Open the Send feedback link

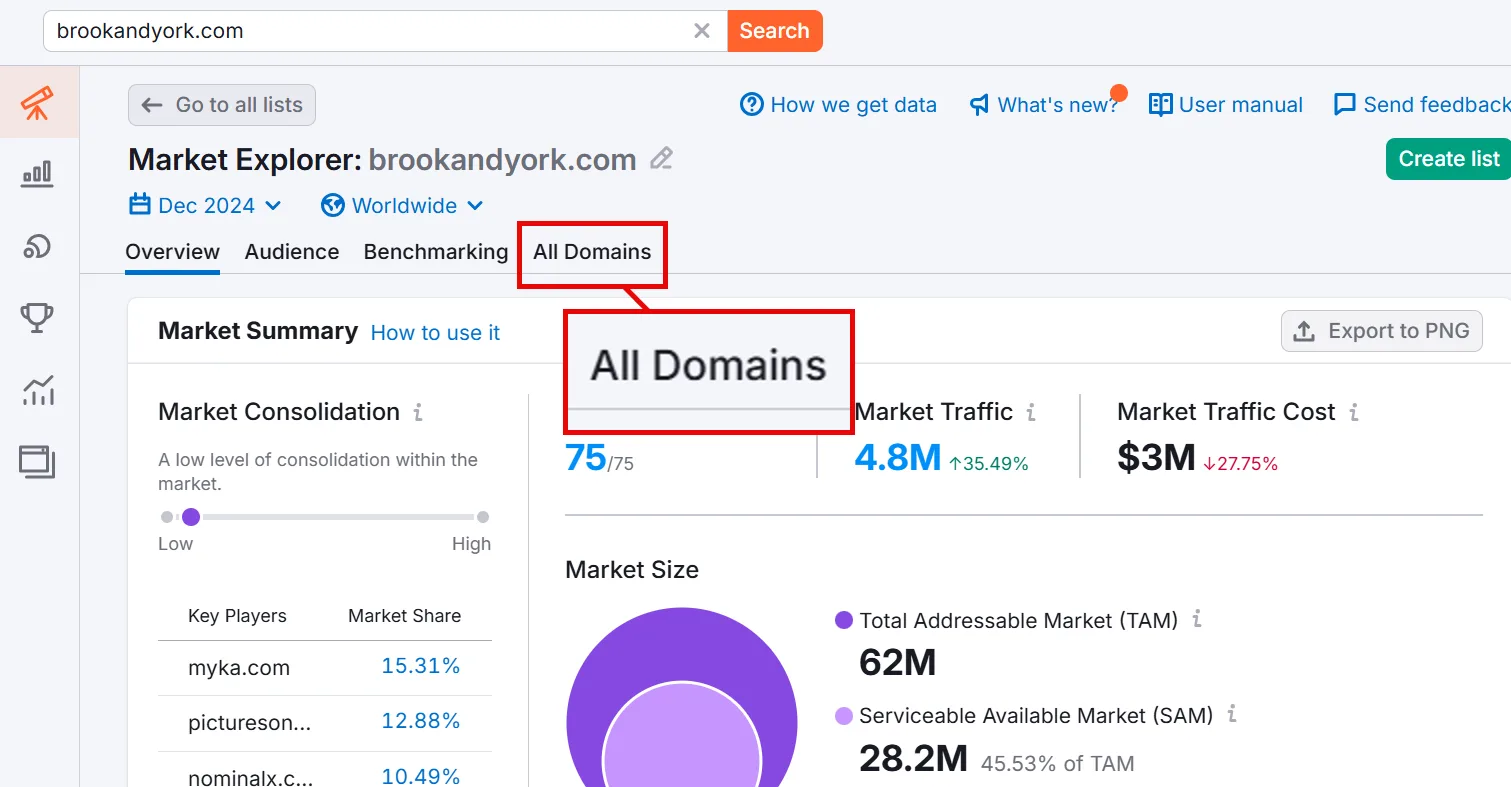1422,105
